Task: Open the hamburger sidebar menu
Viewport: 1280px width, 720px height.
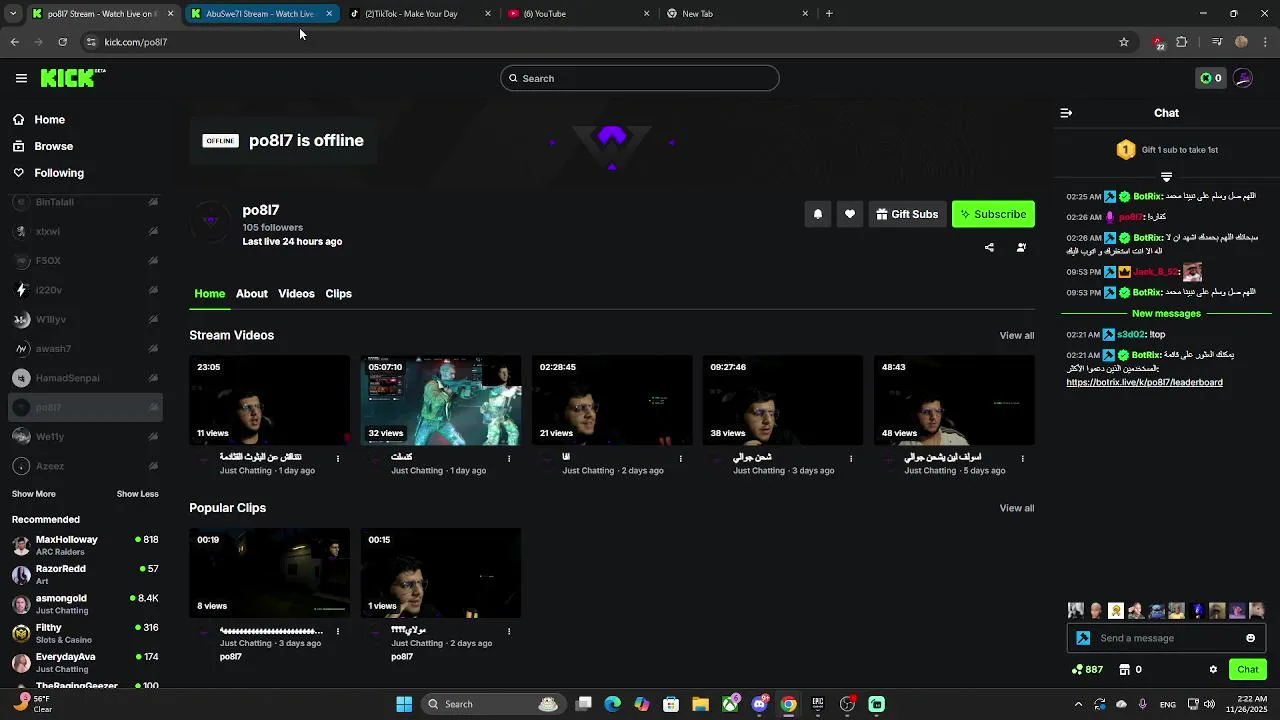Action: pyautogui.click(x=21, y=78)
